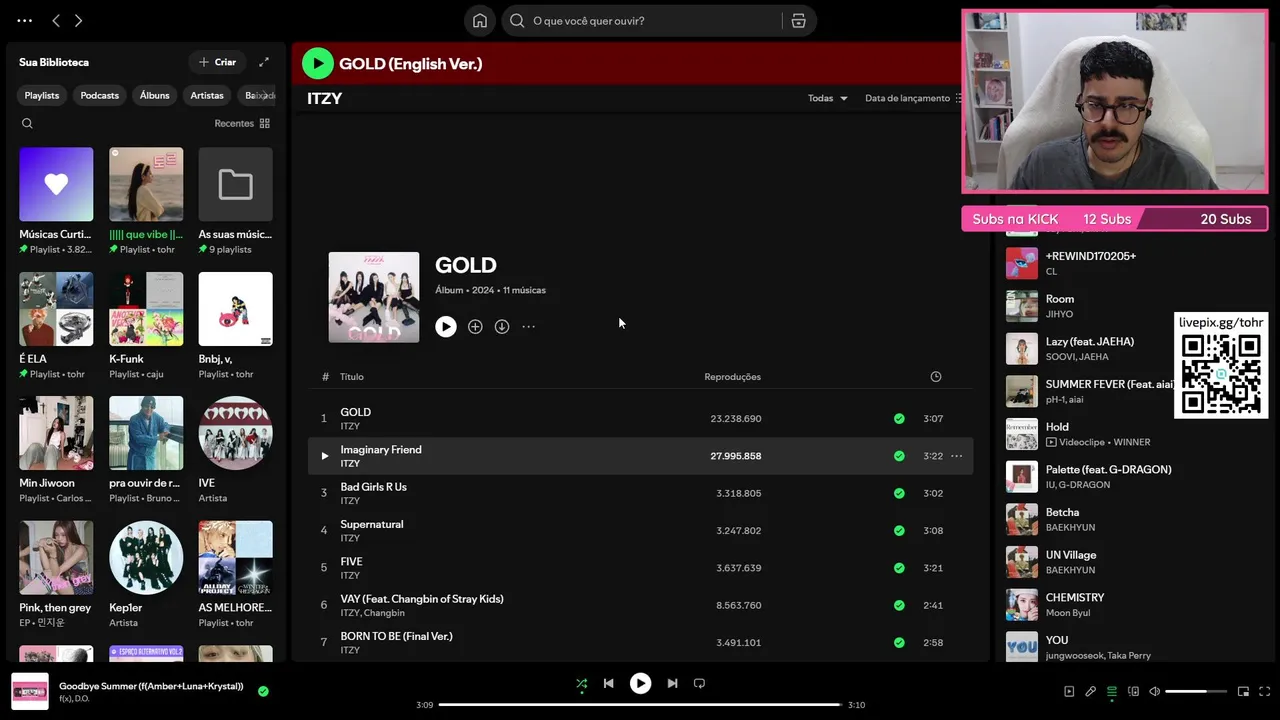The height and width of the screenshot is (720, 1280).
Task: Play album from green sticky header button
Action: click(318, 64)
